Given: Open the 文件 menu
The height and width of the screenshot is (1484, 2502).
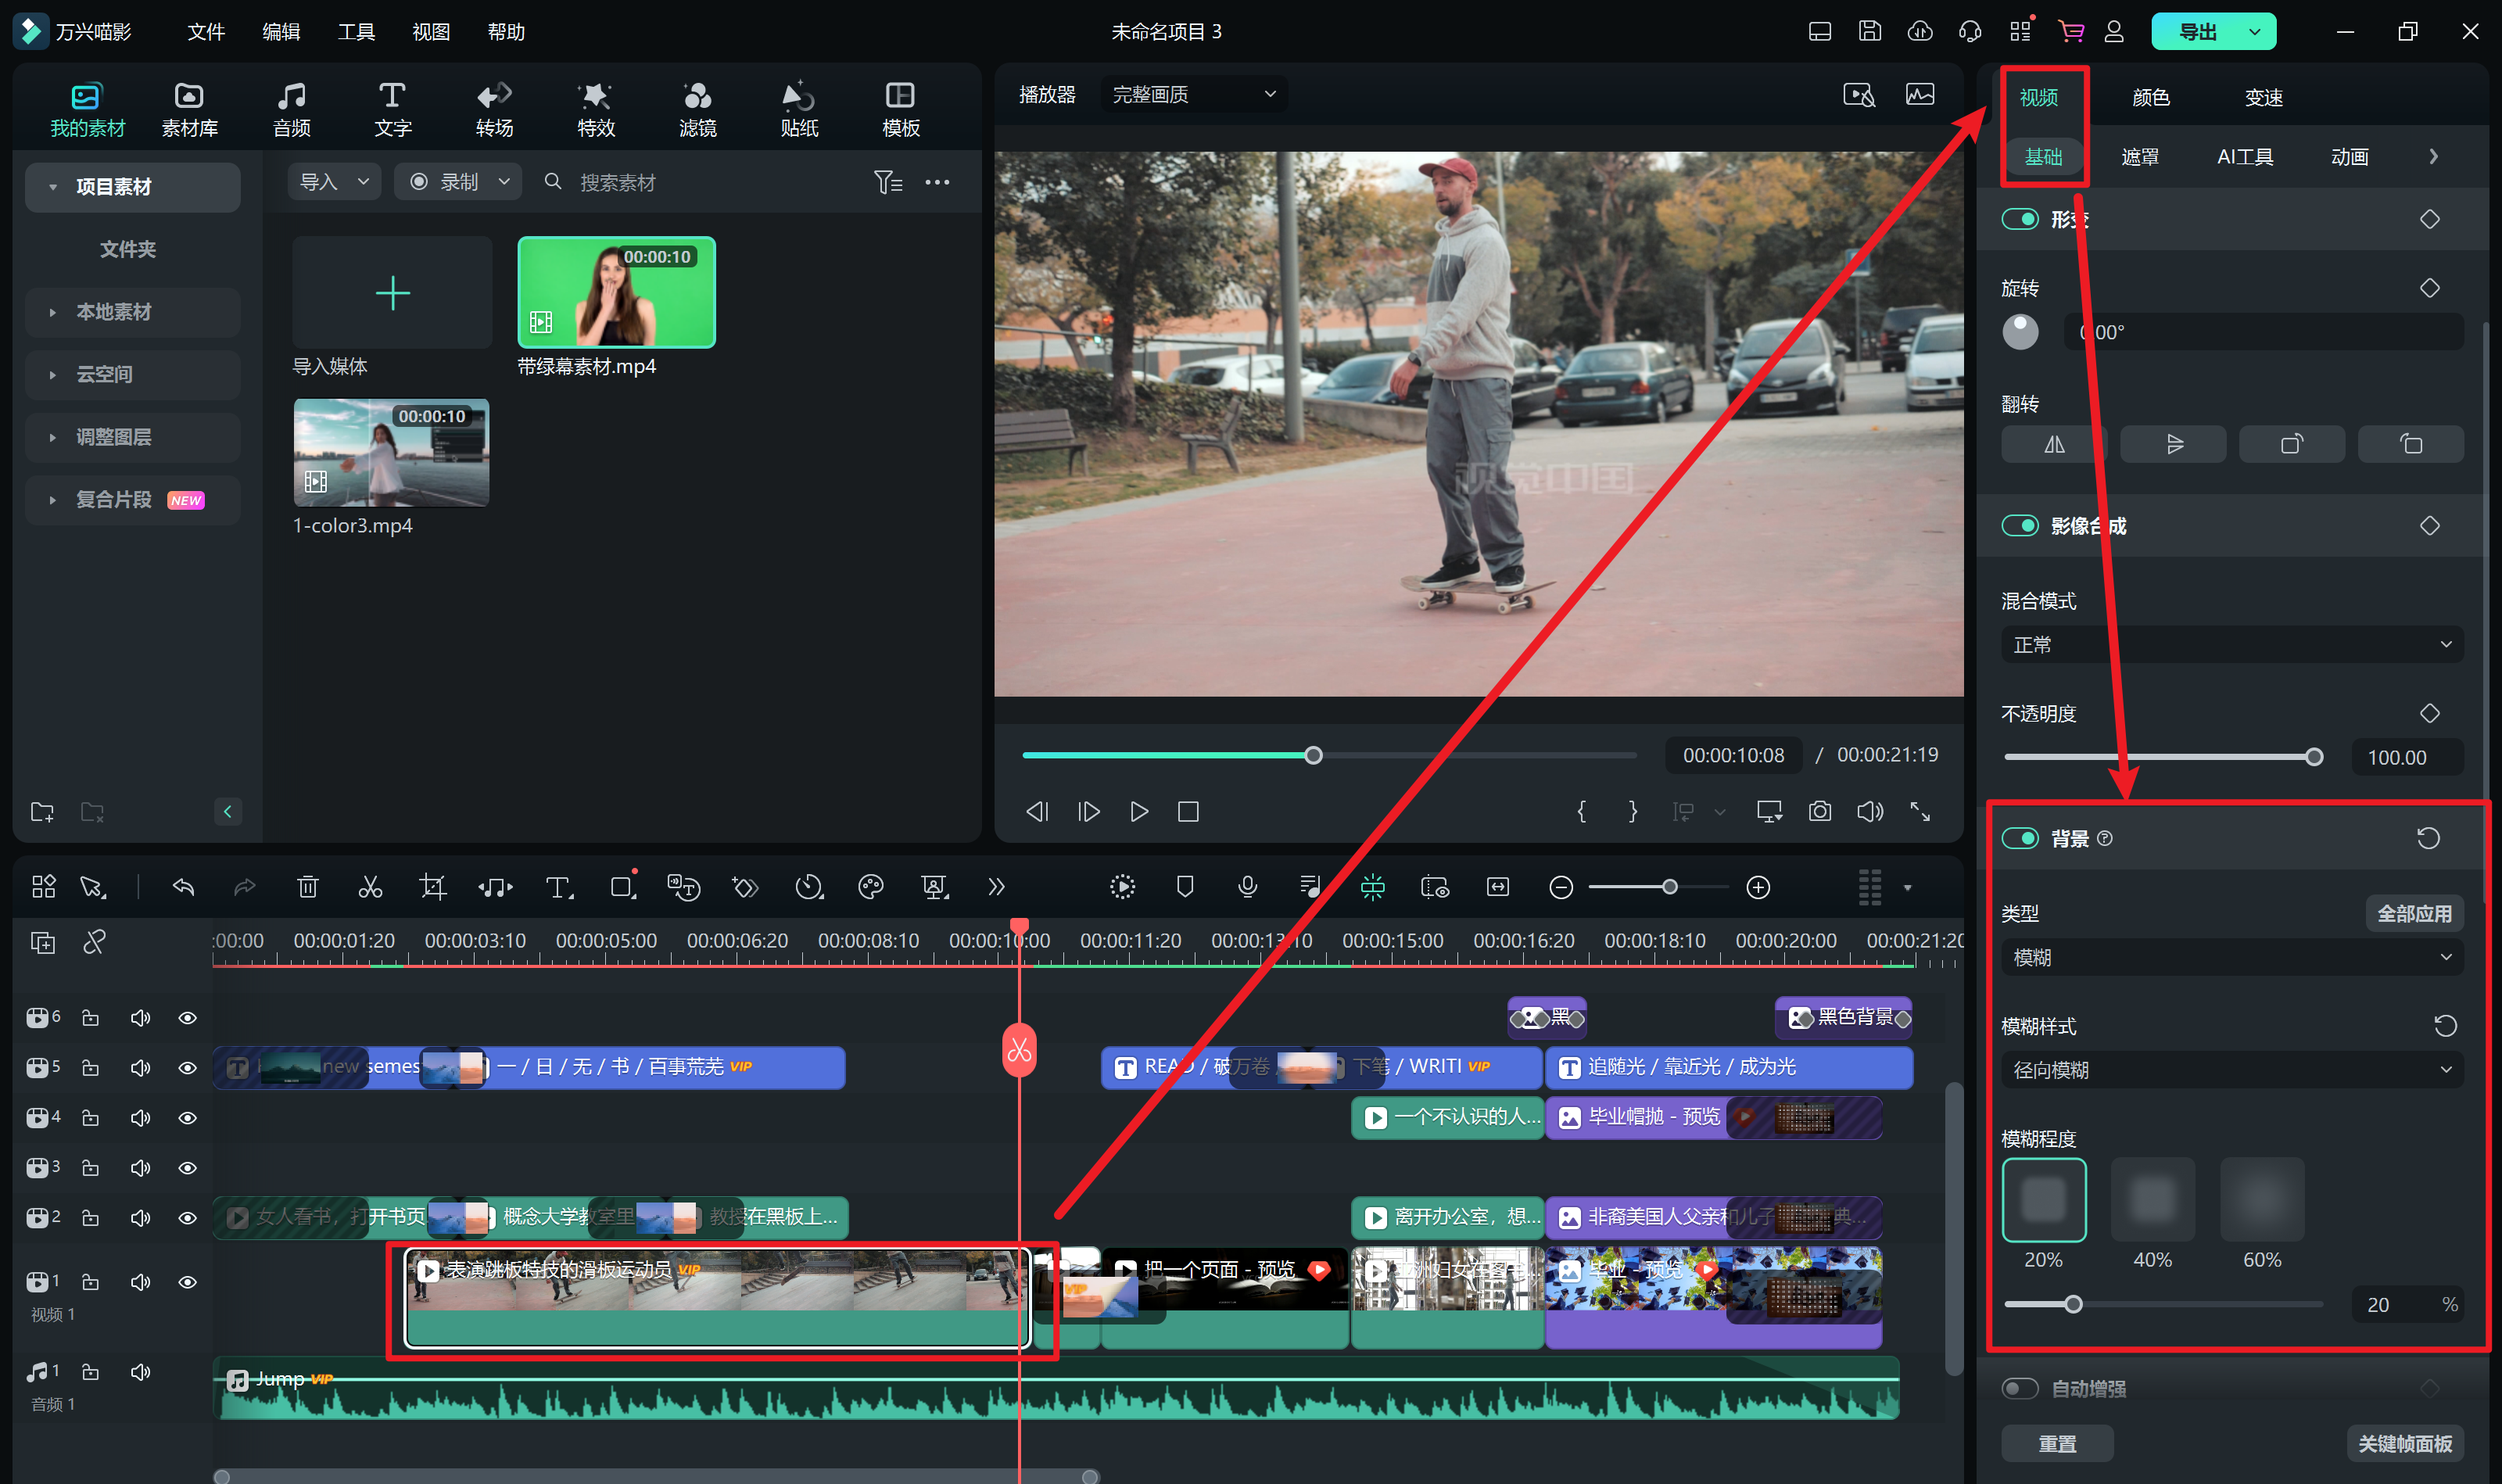Looking at the screenshot, I should (206, 31).
